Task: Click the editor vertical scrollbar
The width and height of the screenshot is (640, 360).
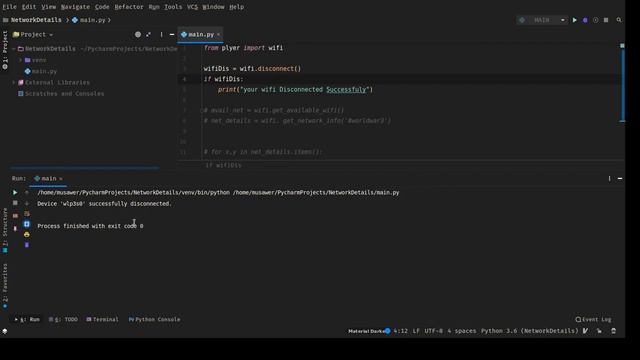Action: point(622,86)
